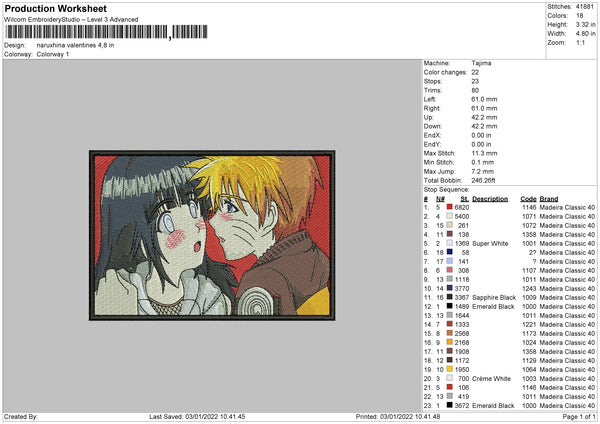Click the 'St.' column header

coord(465,199)
